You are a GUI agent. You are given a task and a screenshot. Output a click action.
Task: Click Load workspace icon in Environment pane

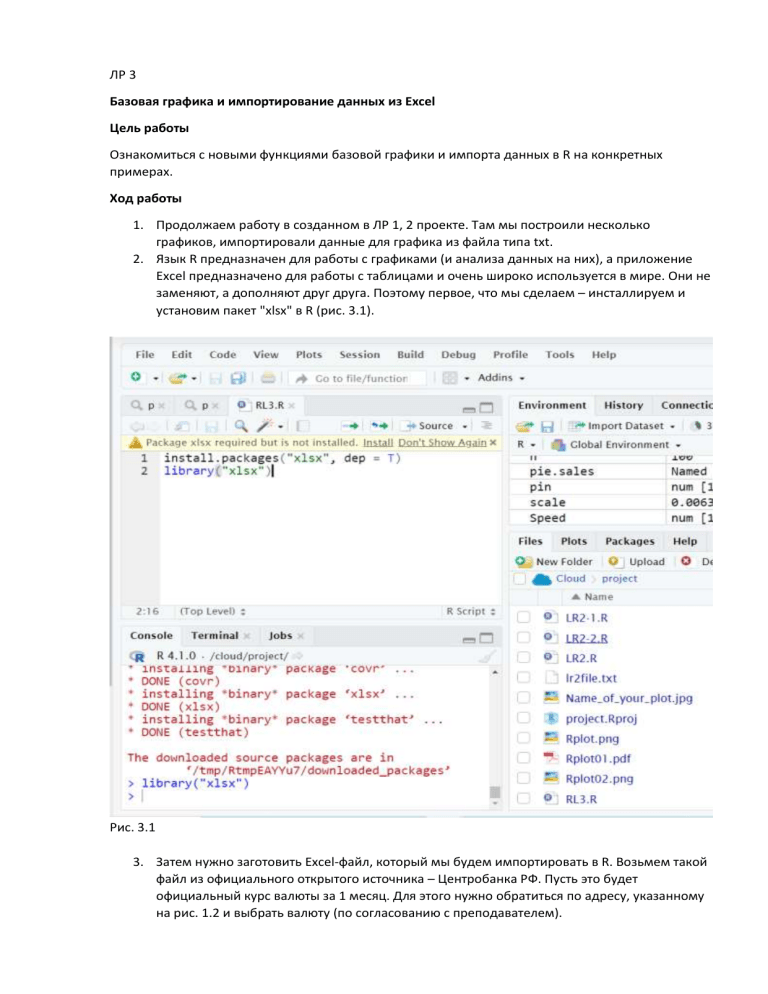click(524, 426)
